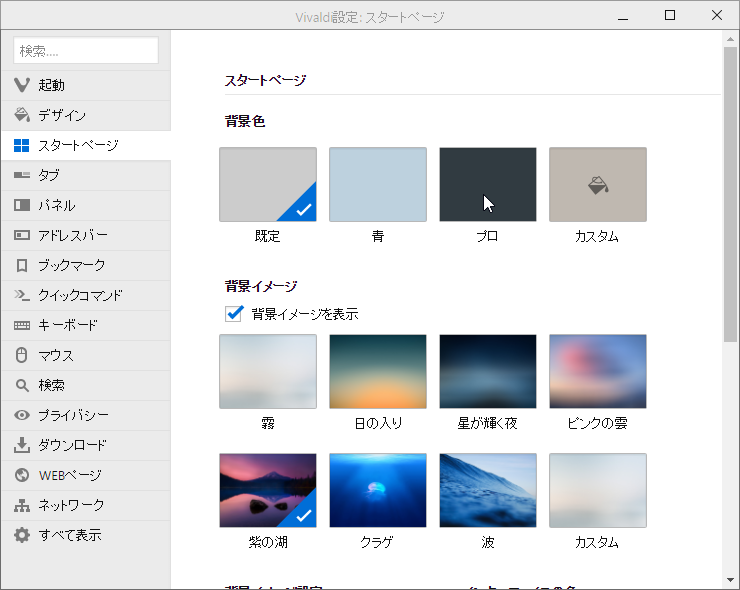Click the クイックコマンド label
The image size is (740, 590).
click(x=80, y=295)
